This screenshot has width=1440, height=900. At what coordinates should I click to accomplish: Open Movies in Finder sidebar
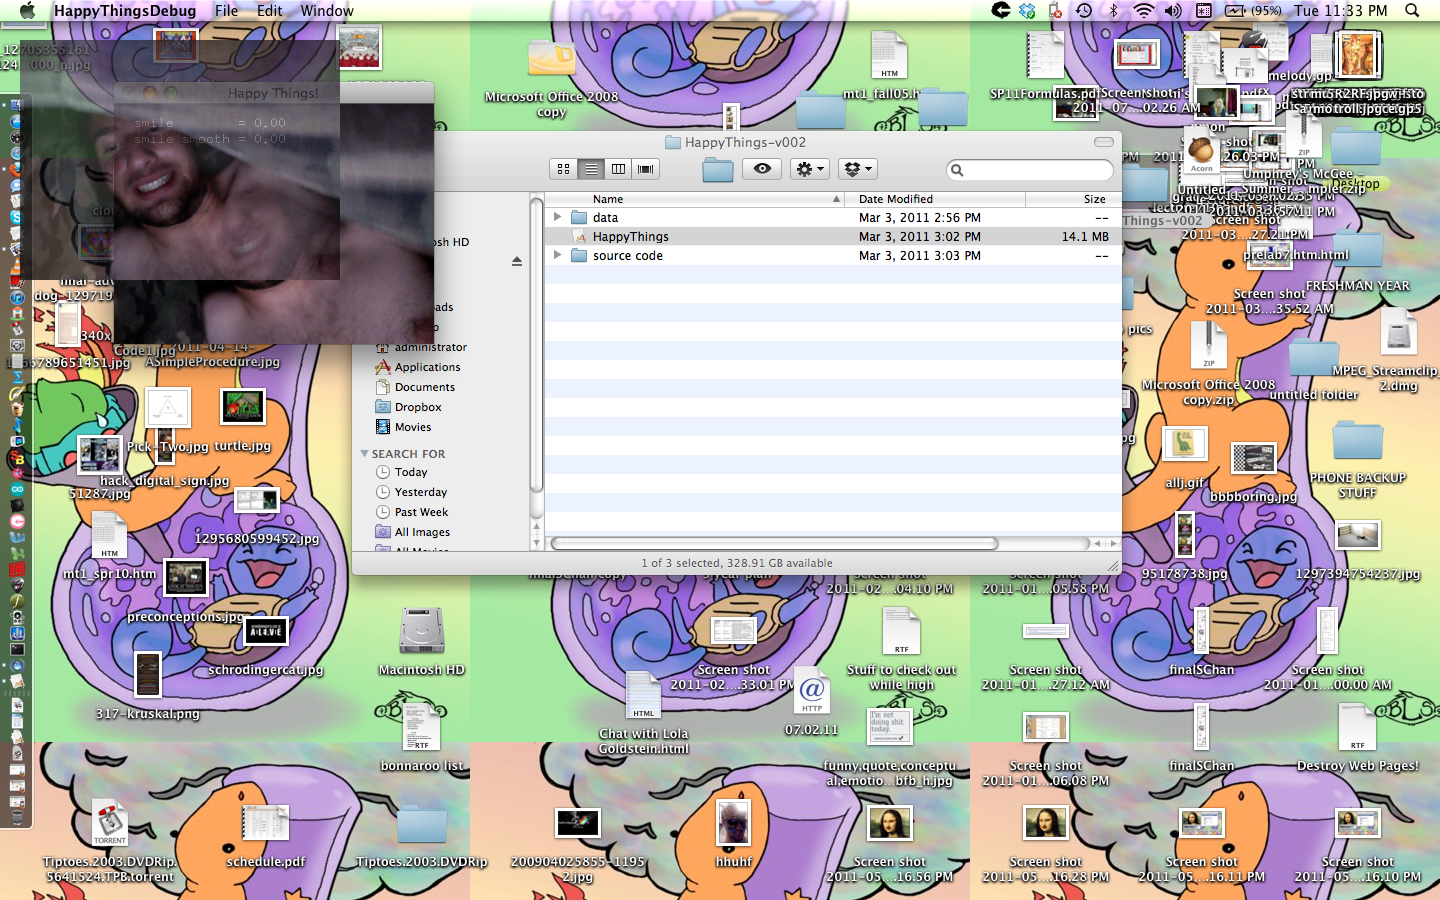413,427
